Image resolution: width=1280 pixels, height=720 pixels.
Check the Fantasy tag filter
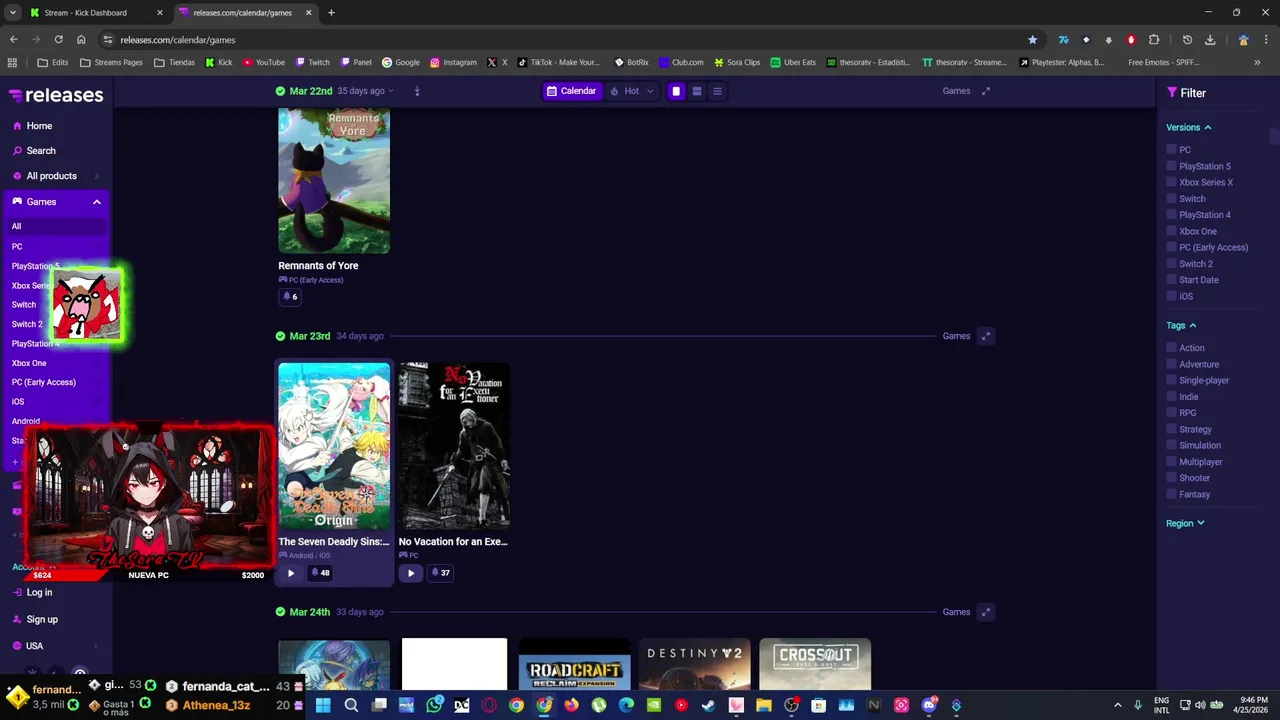(1171, 494)
